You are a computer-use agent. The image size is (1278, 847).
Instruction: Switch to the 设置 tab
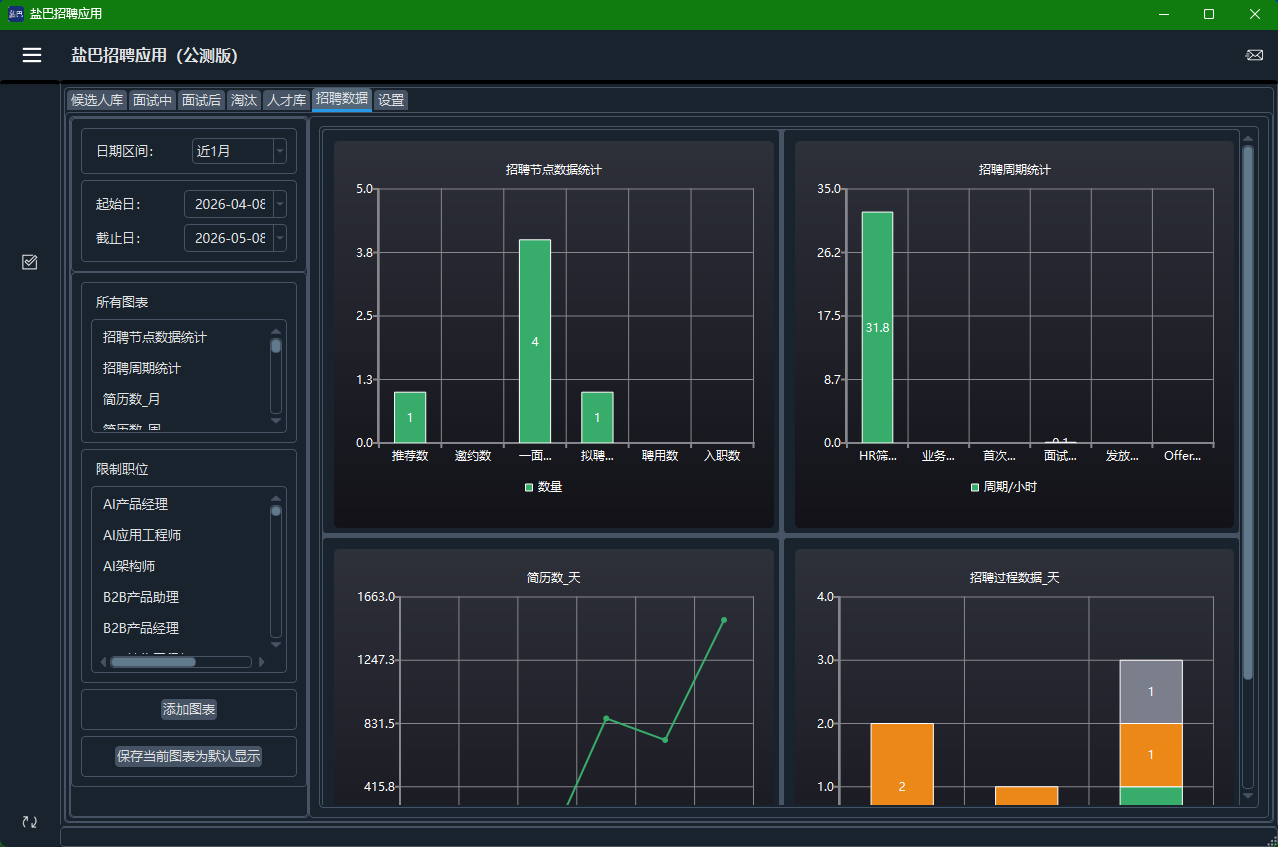[x=391, y=100]
